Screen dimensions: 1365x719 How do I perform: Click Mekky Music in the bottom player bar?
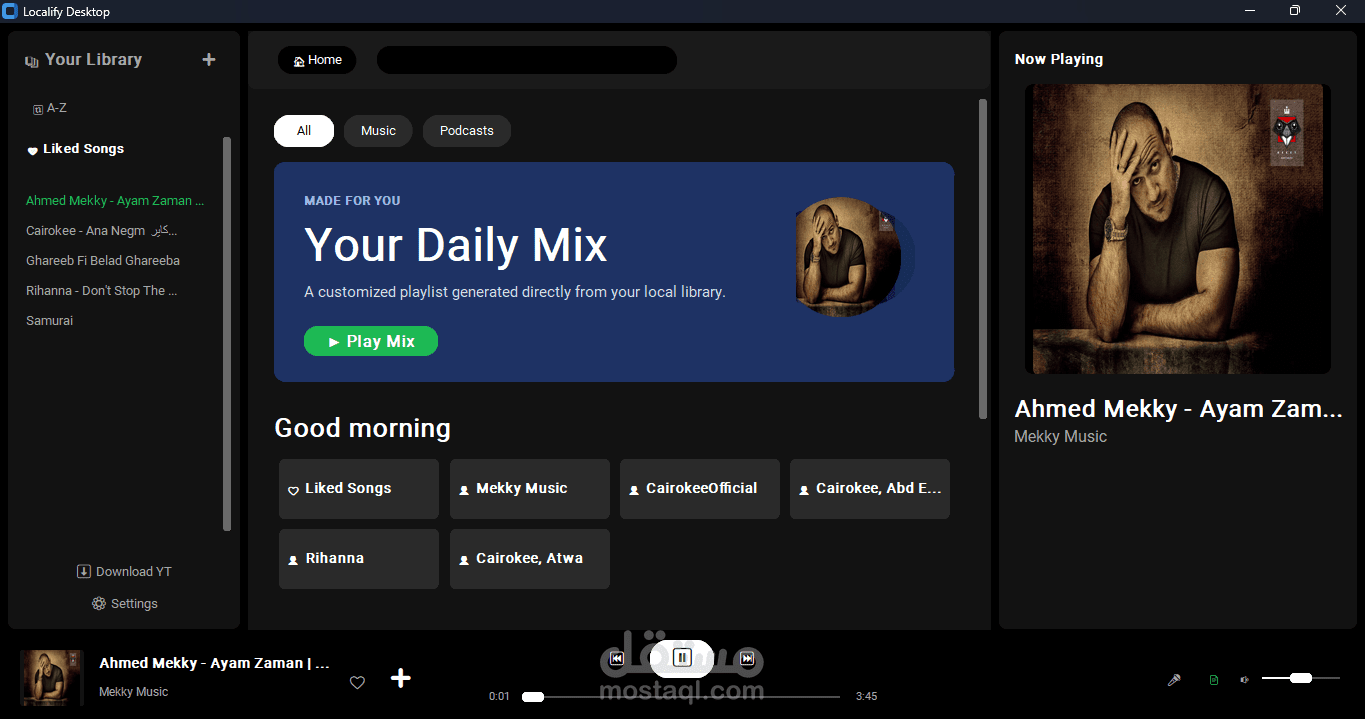(x=133, y=692)
